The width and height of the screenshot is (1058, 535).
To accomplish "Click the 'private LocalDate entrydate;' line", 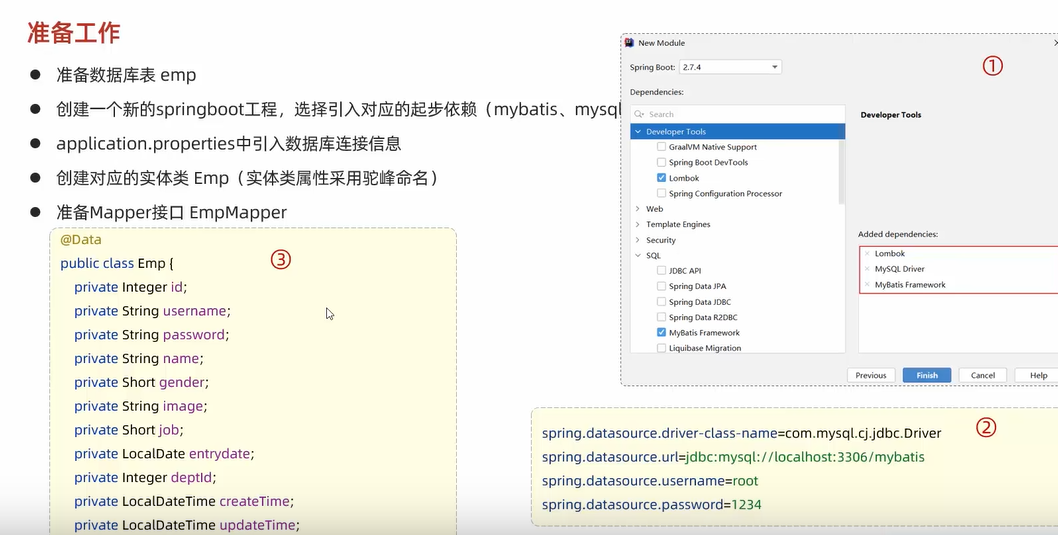I will (x=164, y=453).
